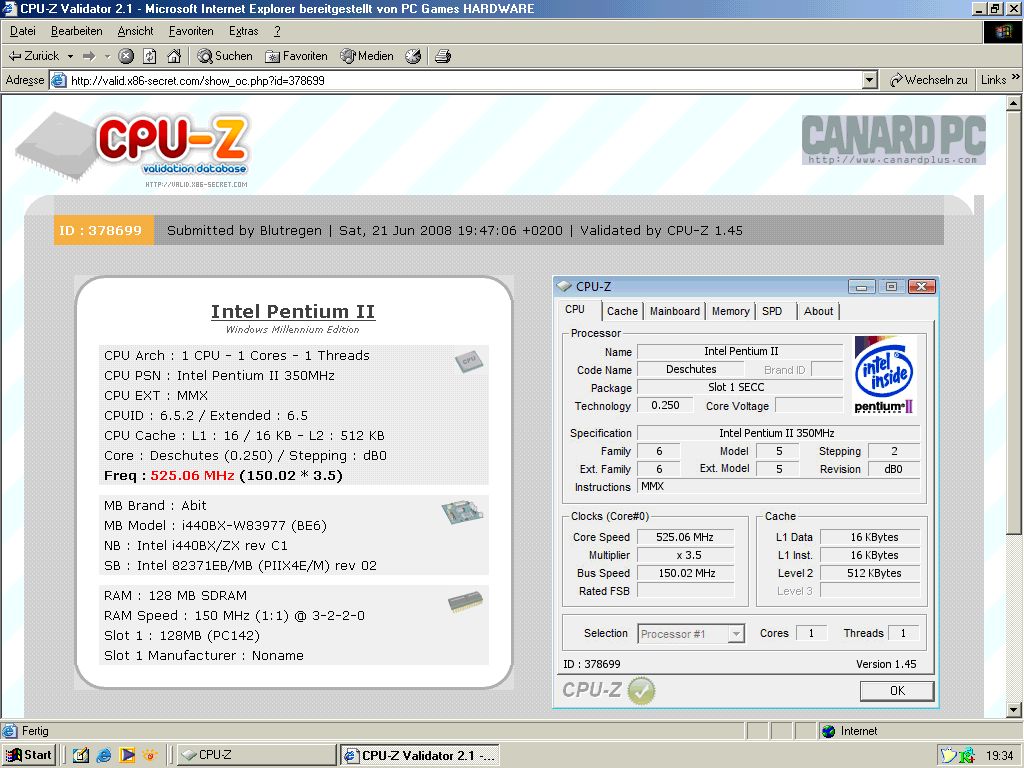Print the page with the printer icon

443,56
